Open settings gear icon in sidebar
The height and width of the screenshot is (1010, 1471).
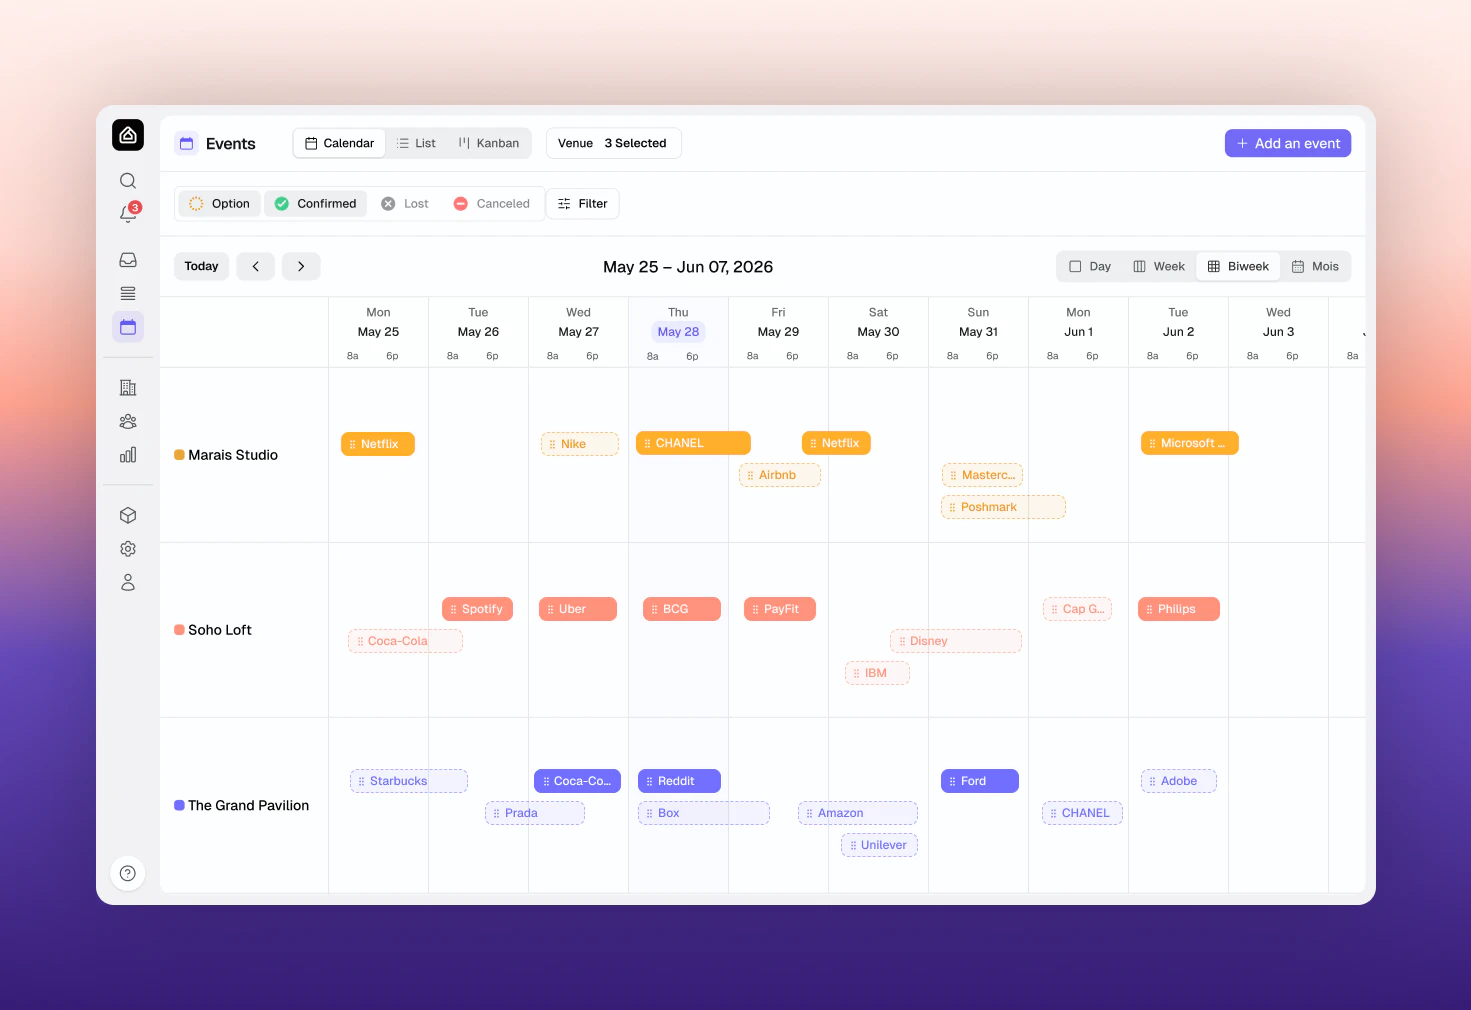[x=128, y=549]
